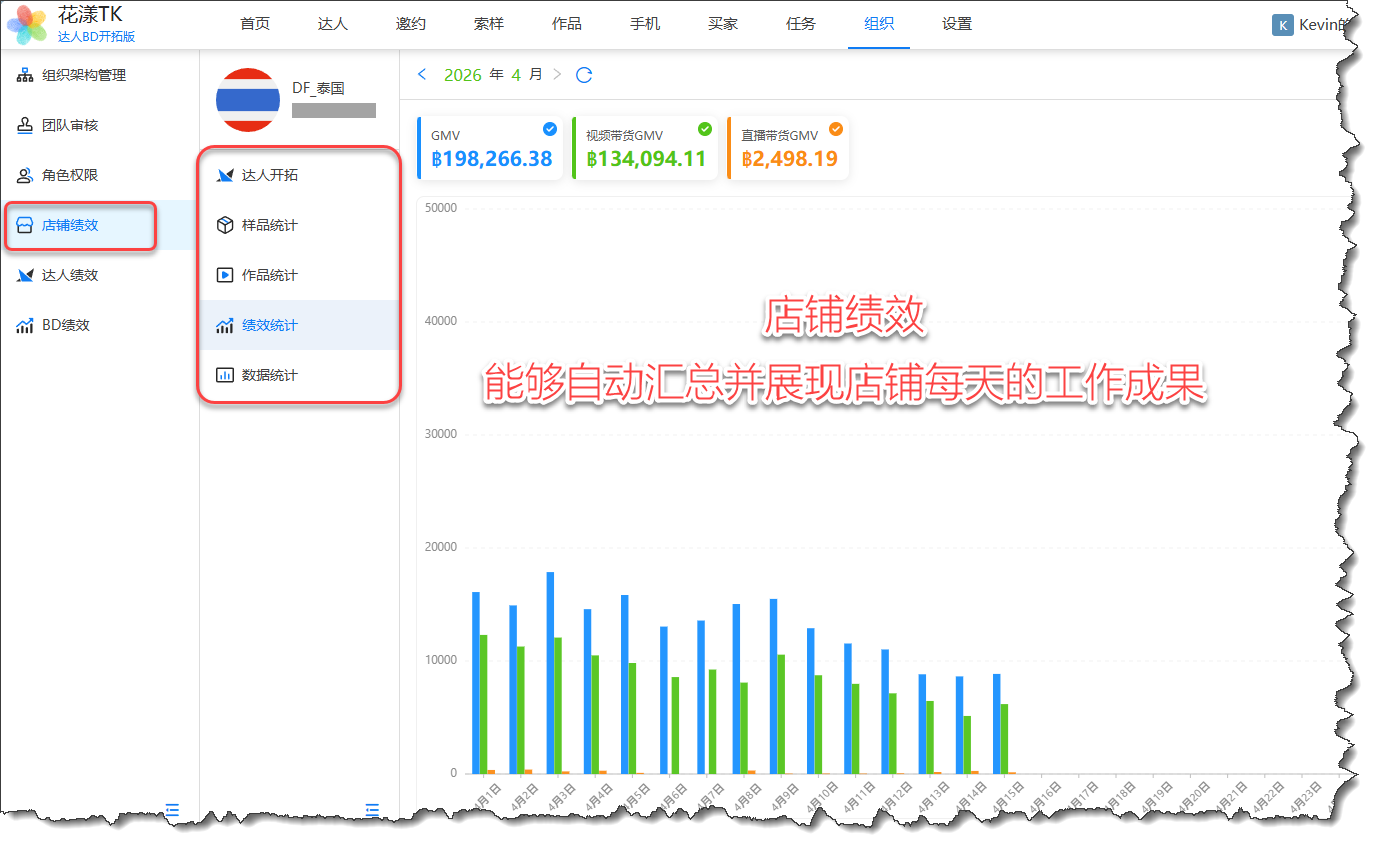This screenshot has height=852, width=1381.
Task: Open the 达人绩效 sidebar item
Action: pos(69,275)
